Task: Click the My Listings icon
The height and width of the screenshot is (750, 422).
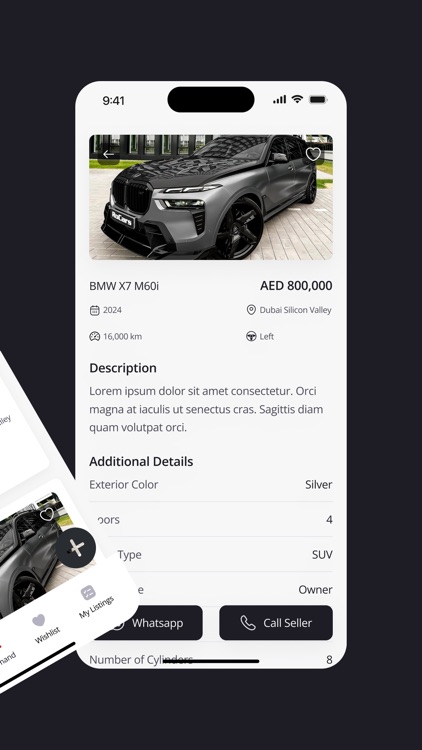Action: [88, 593]
